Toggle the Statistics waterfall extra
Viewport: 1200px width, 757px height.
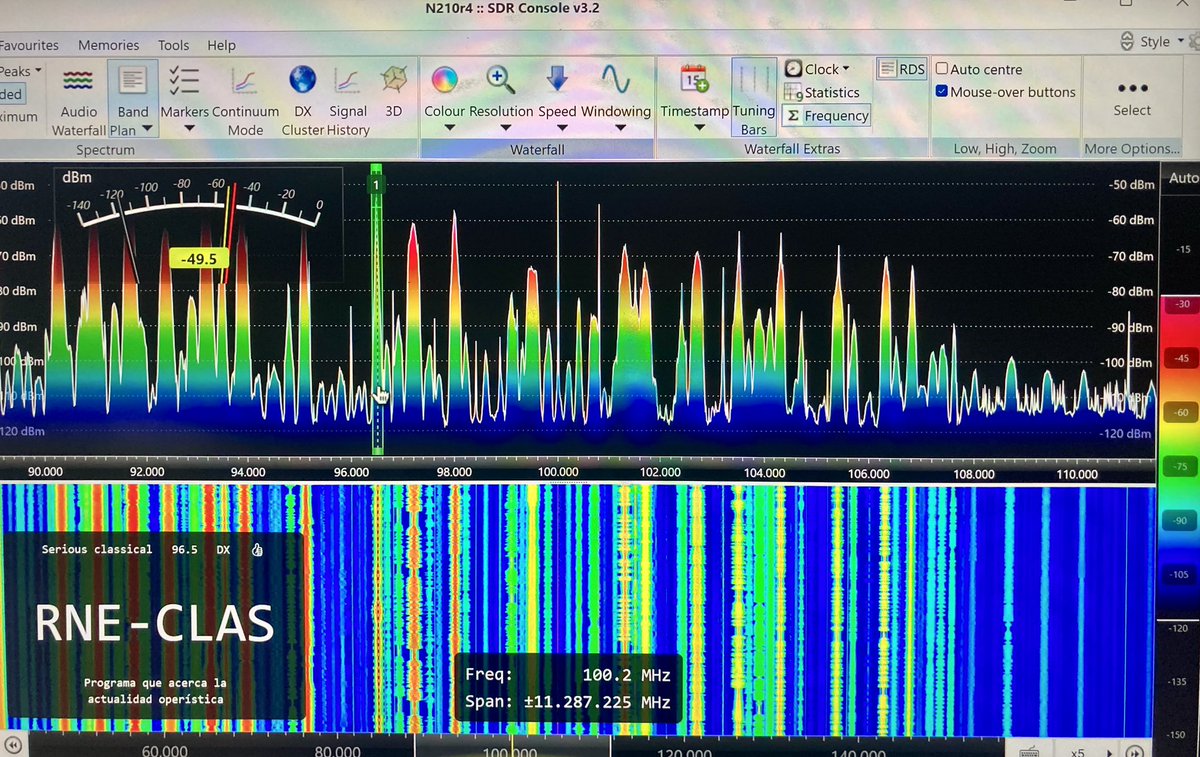(x=821, y=92)
